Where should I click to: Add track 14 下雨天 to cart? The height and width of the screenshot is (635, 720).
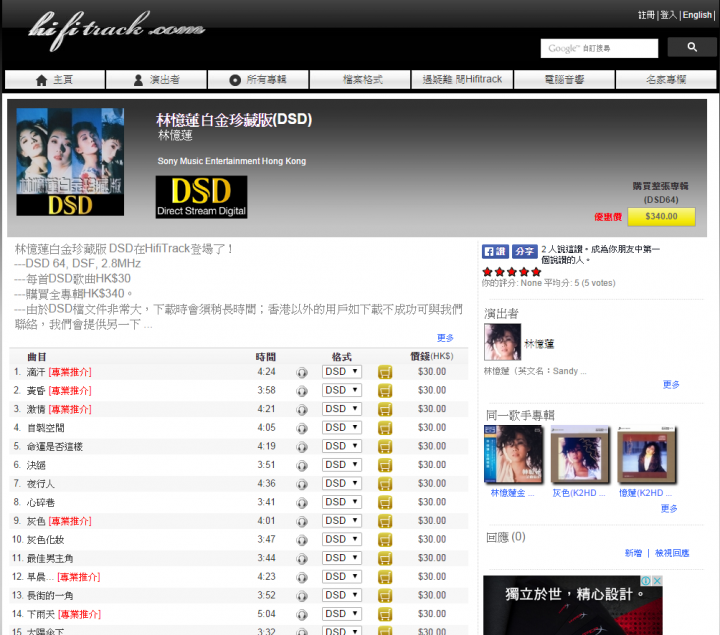[x=385, y=614]
